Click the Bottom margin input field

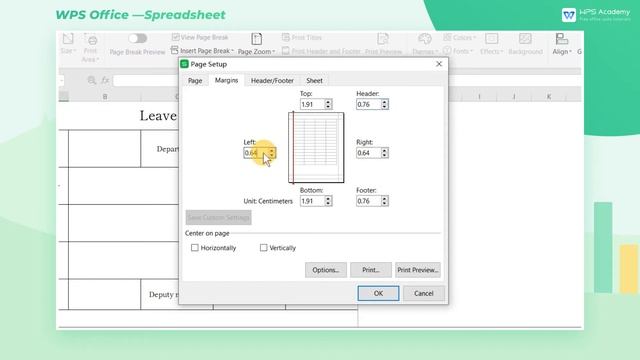312,201
